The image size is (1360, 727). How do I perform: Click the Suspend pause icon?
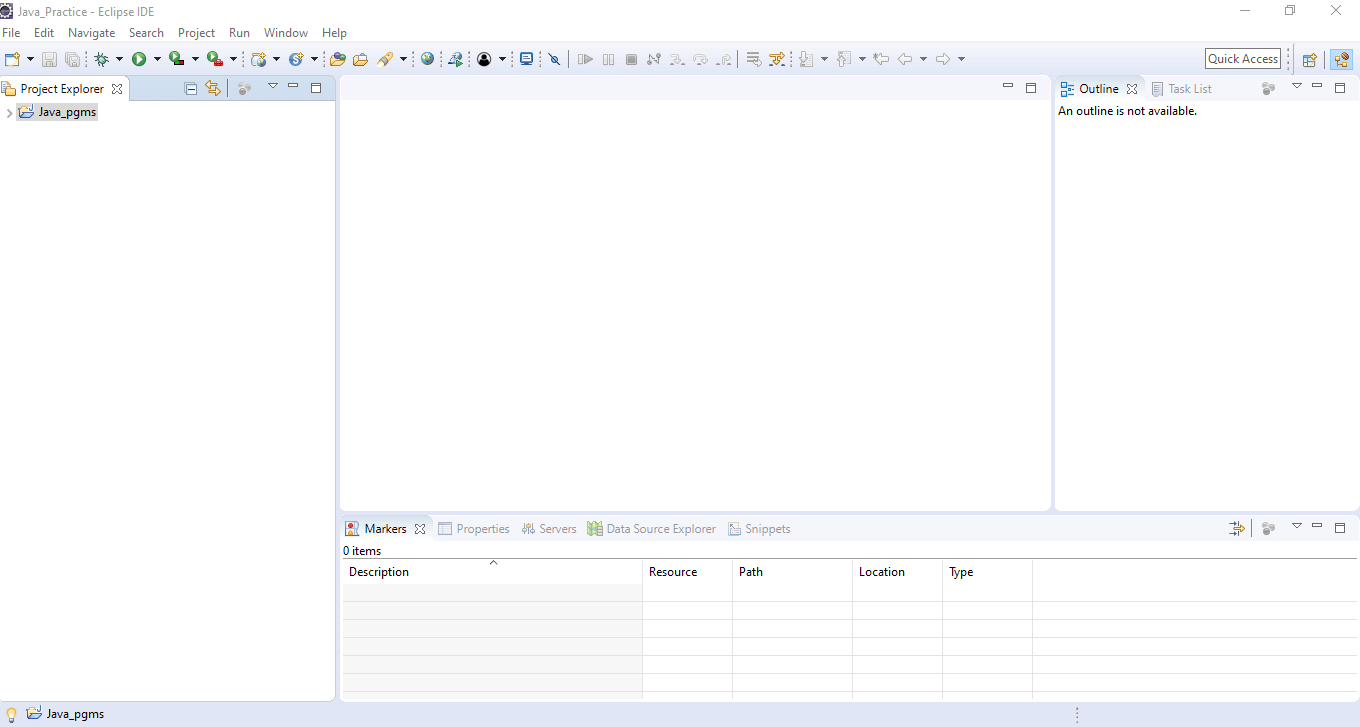tap(608, 59)
